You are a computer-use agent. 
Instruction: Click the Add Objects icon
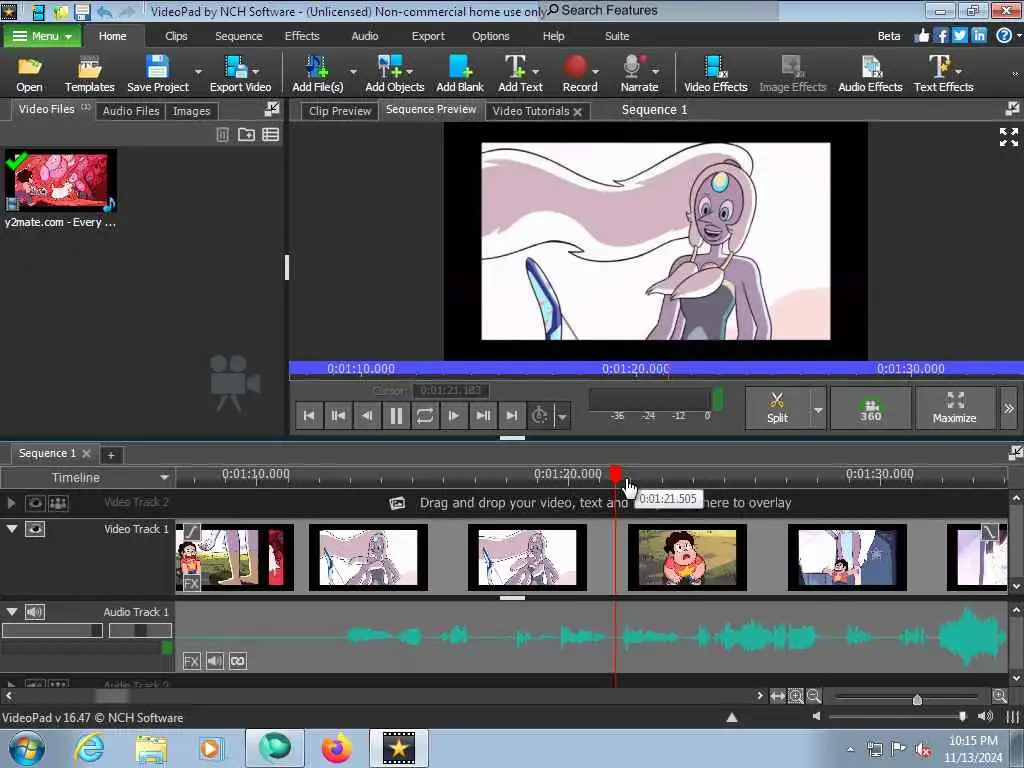coord(394,74)
